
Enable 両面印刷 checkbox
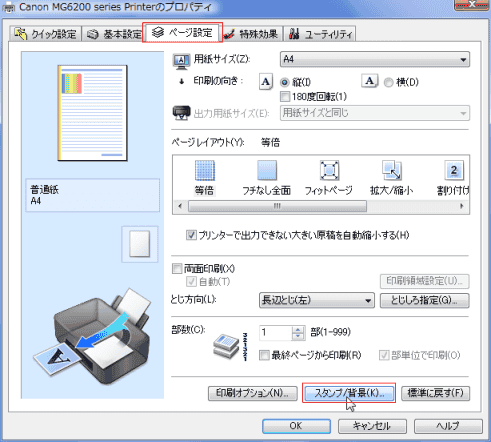click(x=177, y=268)
